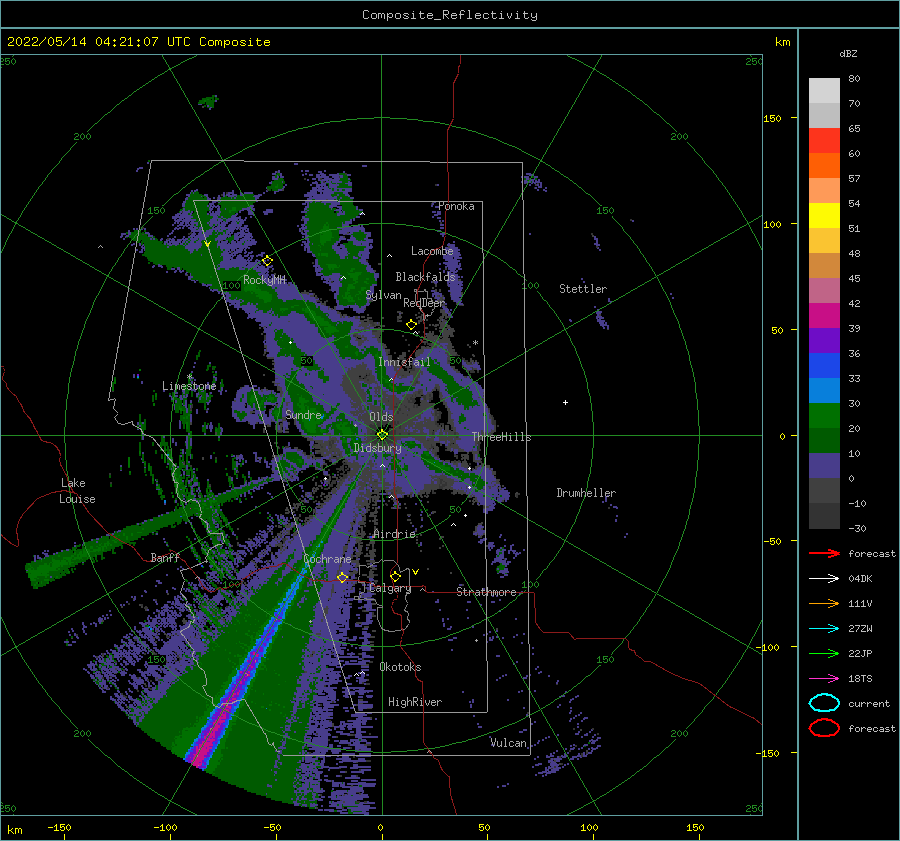
Task: Pick the dark green 10-20 dBZ swatch
Action: point(824,440)
